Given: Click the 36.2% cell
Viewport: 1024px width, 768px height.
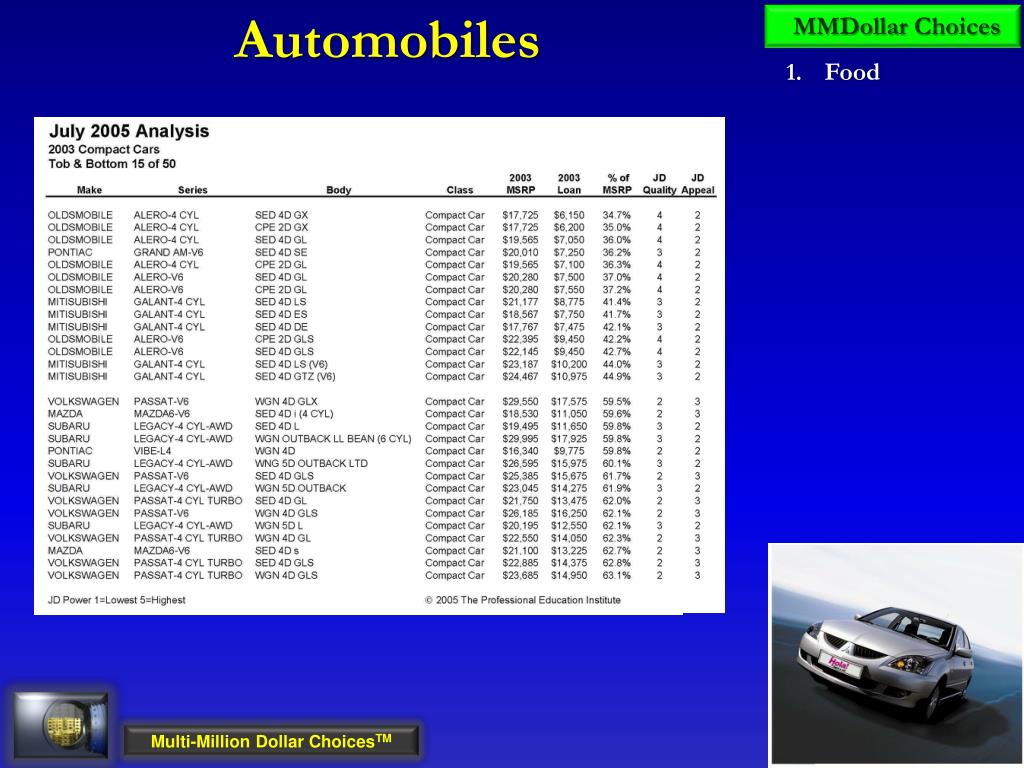Looking at the screenshot, I should [x=616, y=252].
